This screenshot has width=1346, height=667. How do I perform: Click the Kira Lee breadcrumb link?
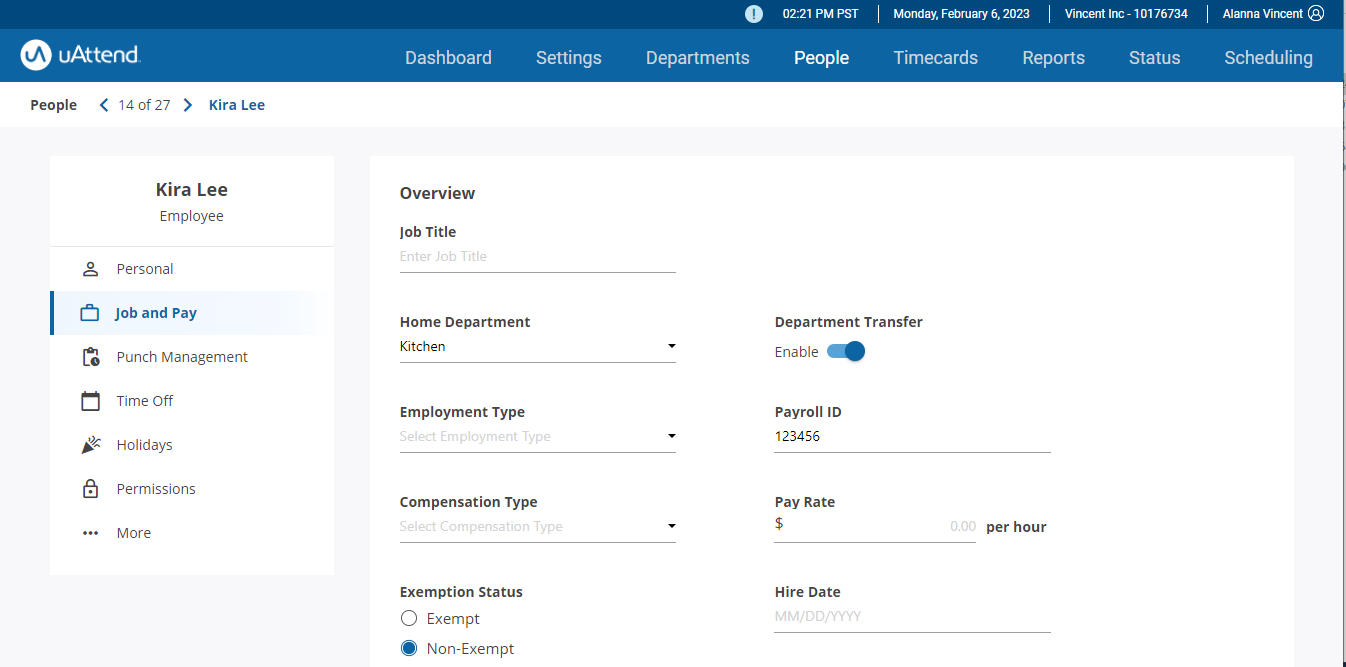click(x=237, y=105)
